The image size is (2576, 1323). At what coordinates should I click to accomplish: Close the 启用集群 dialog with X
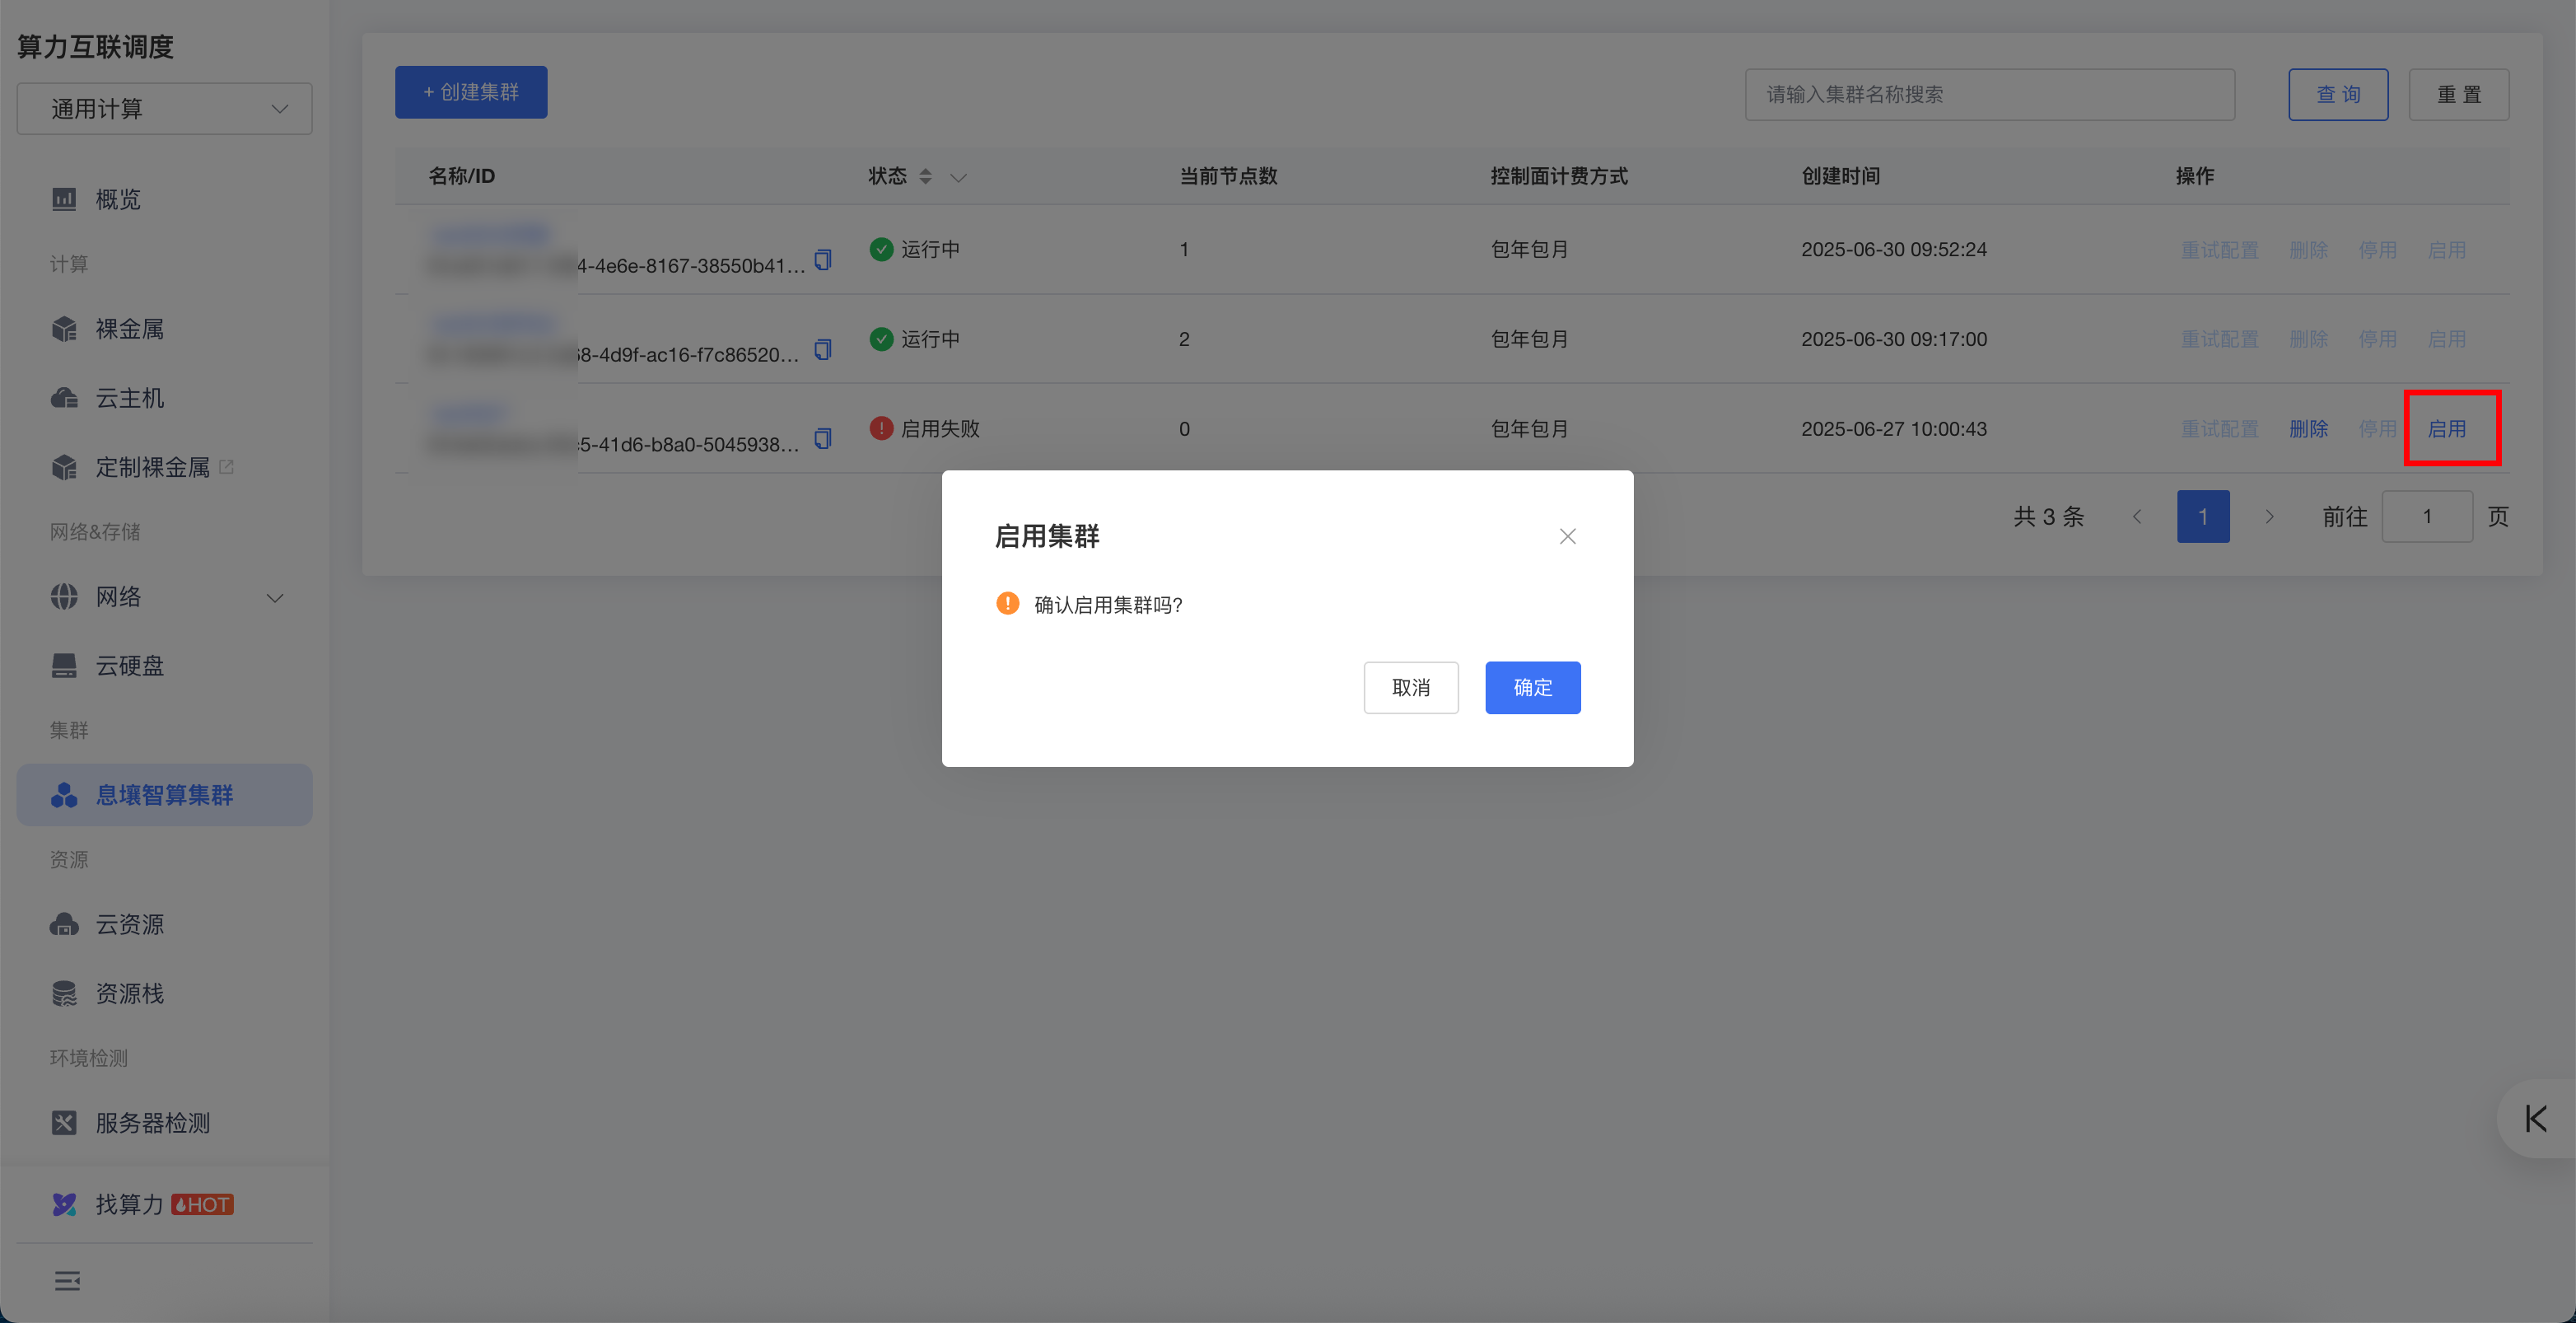(1567, 536)
